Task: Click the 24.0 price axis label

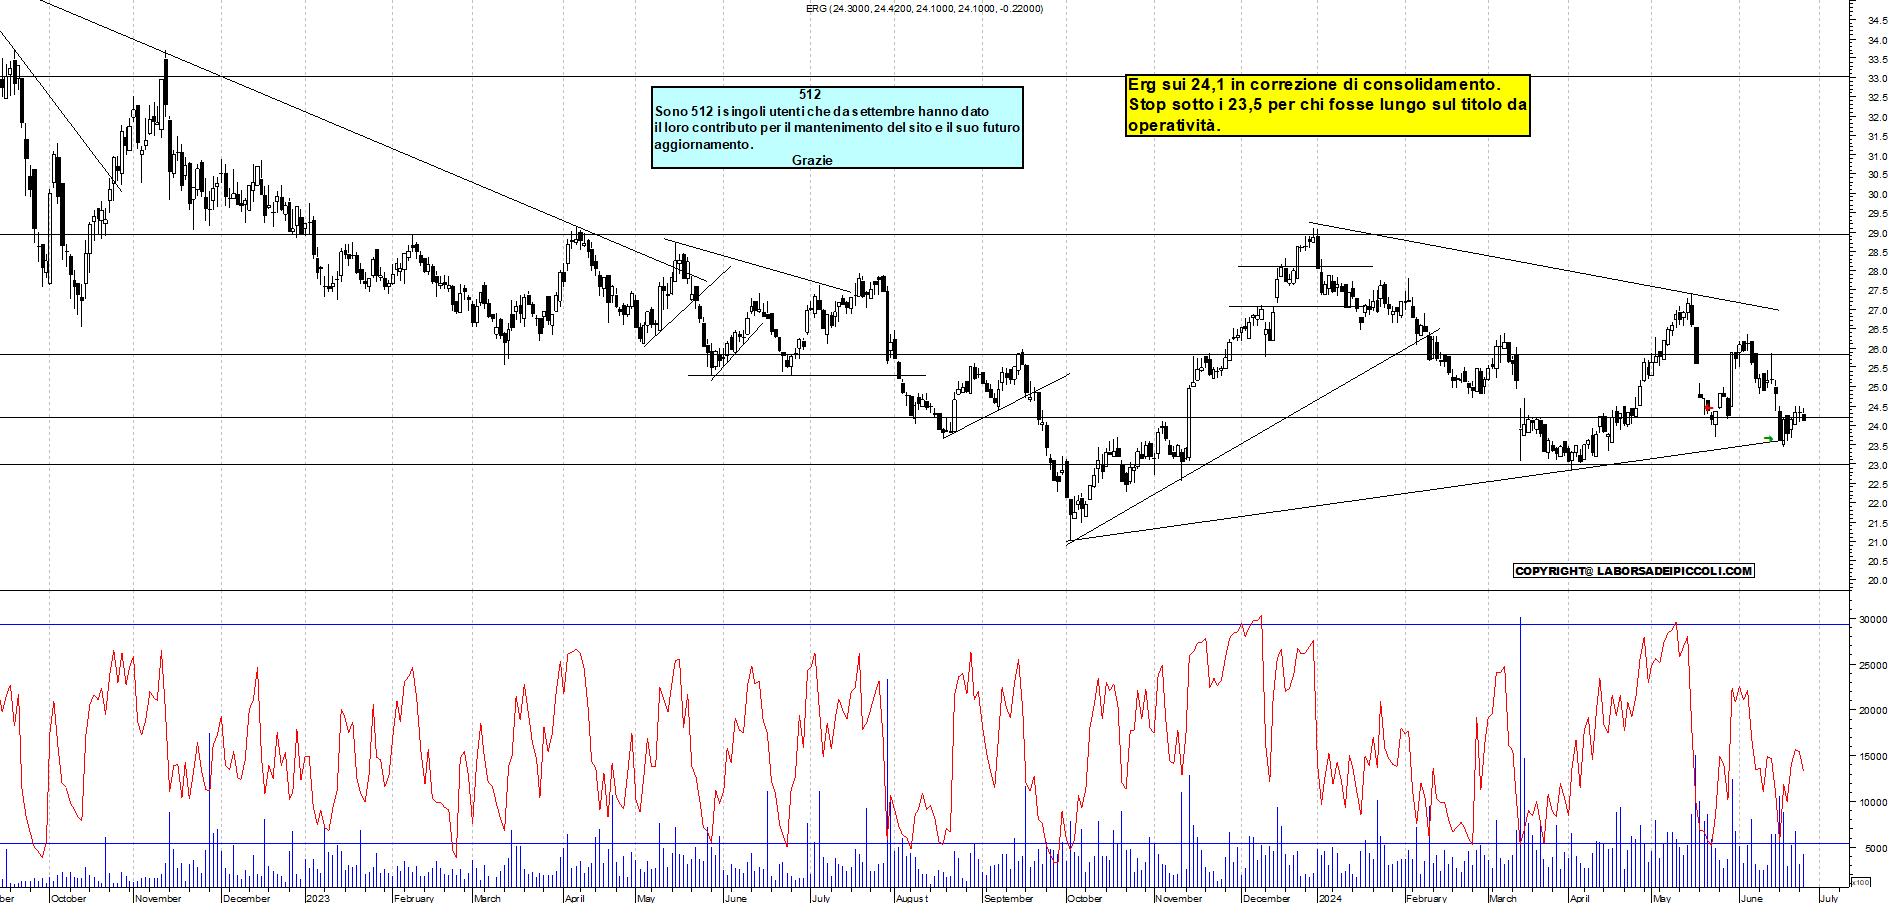Action: point(1877,427)
